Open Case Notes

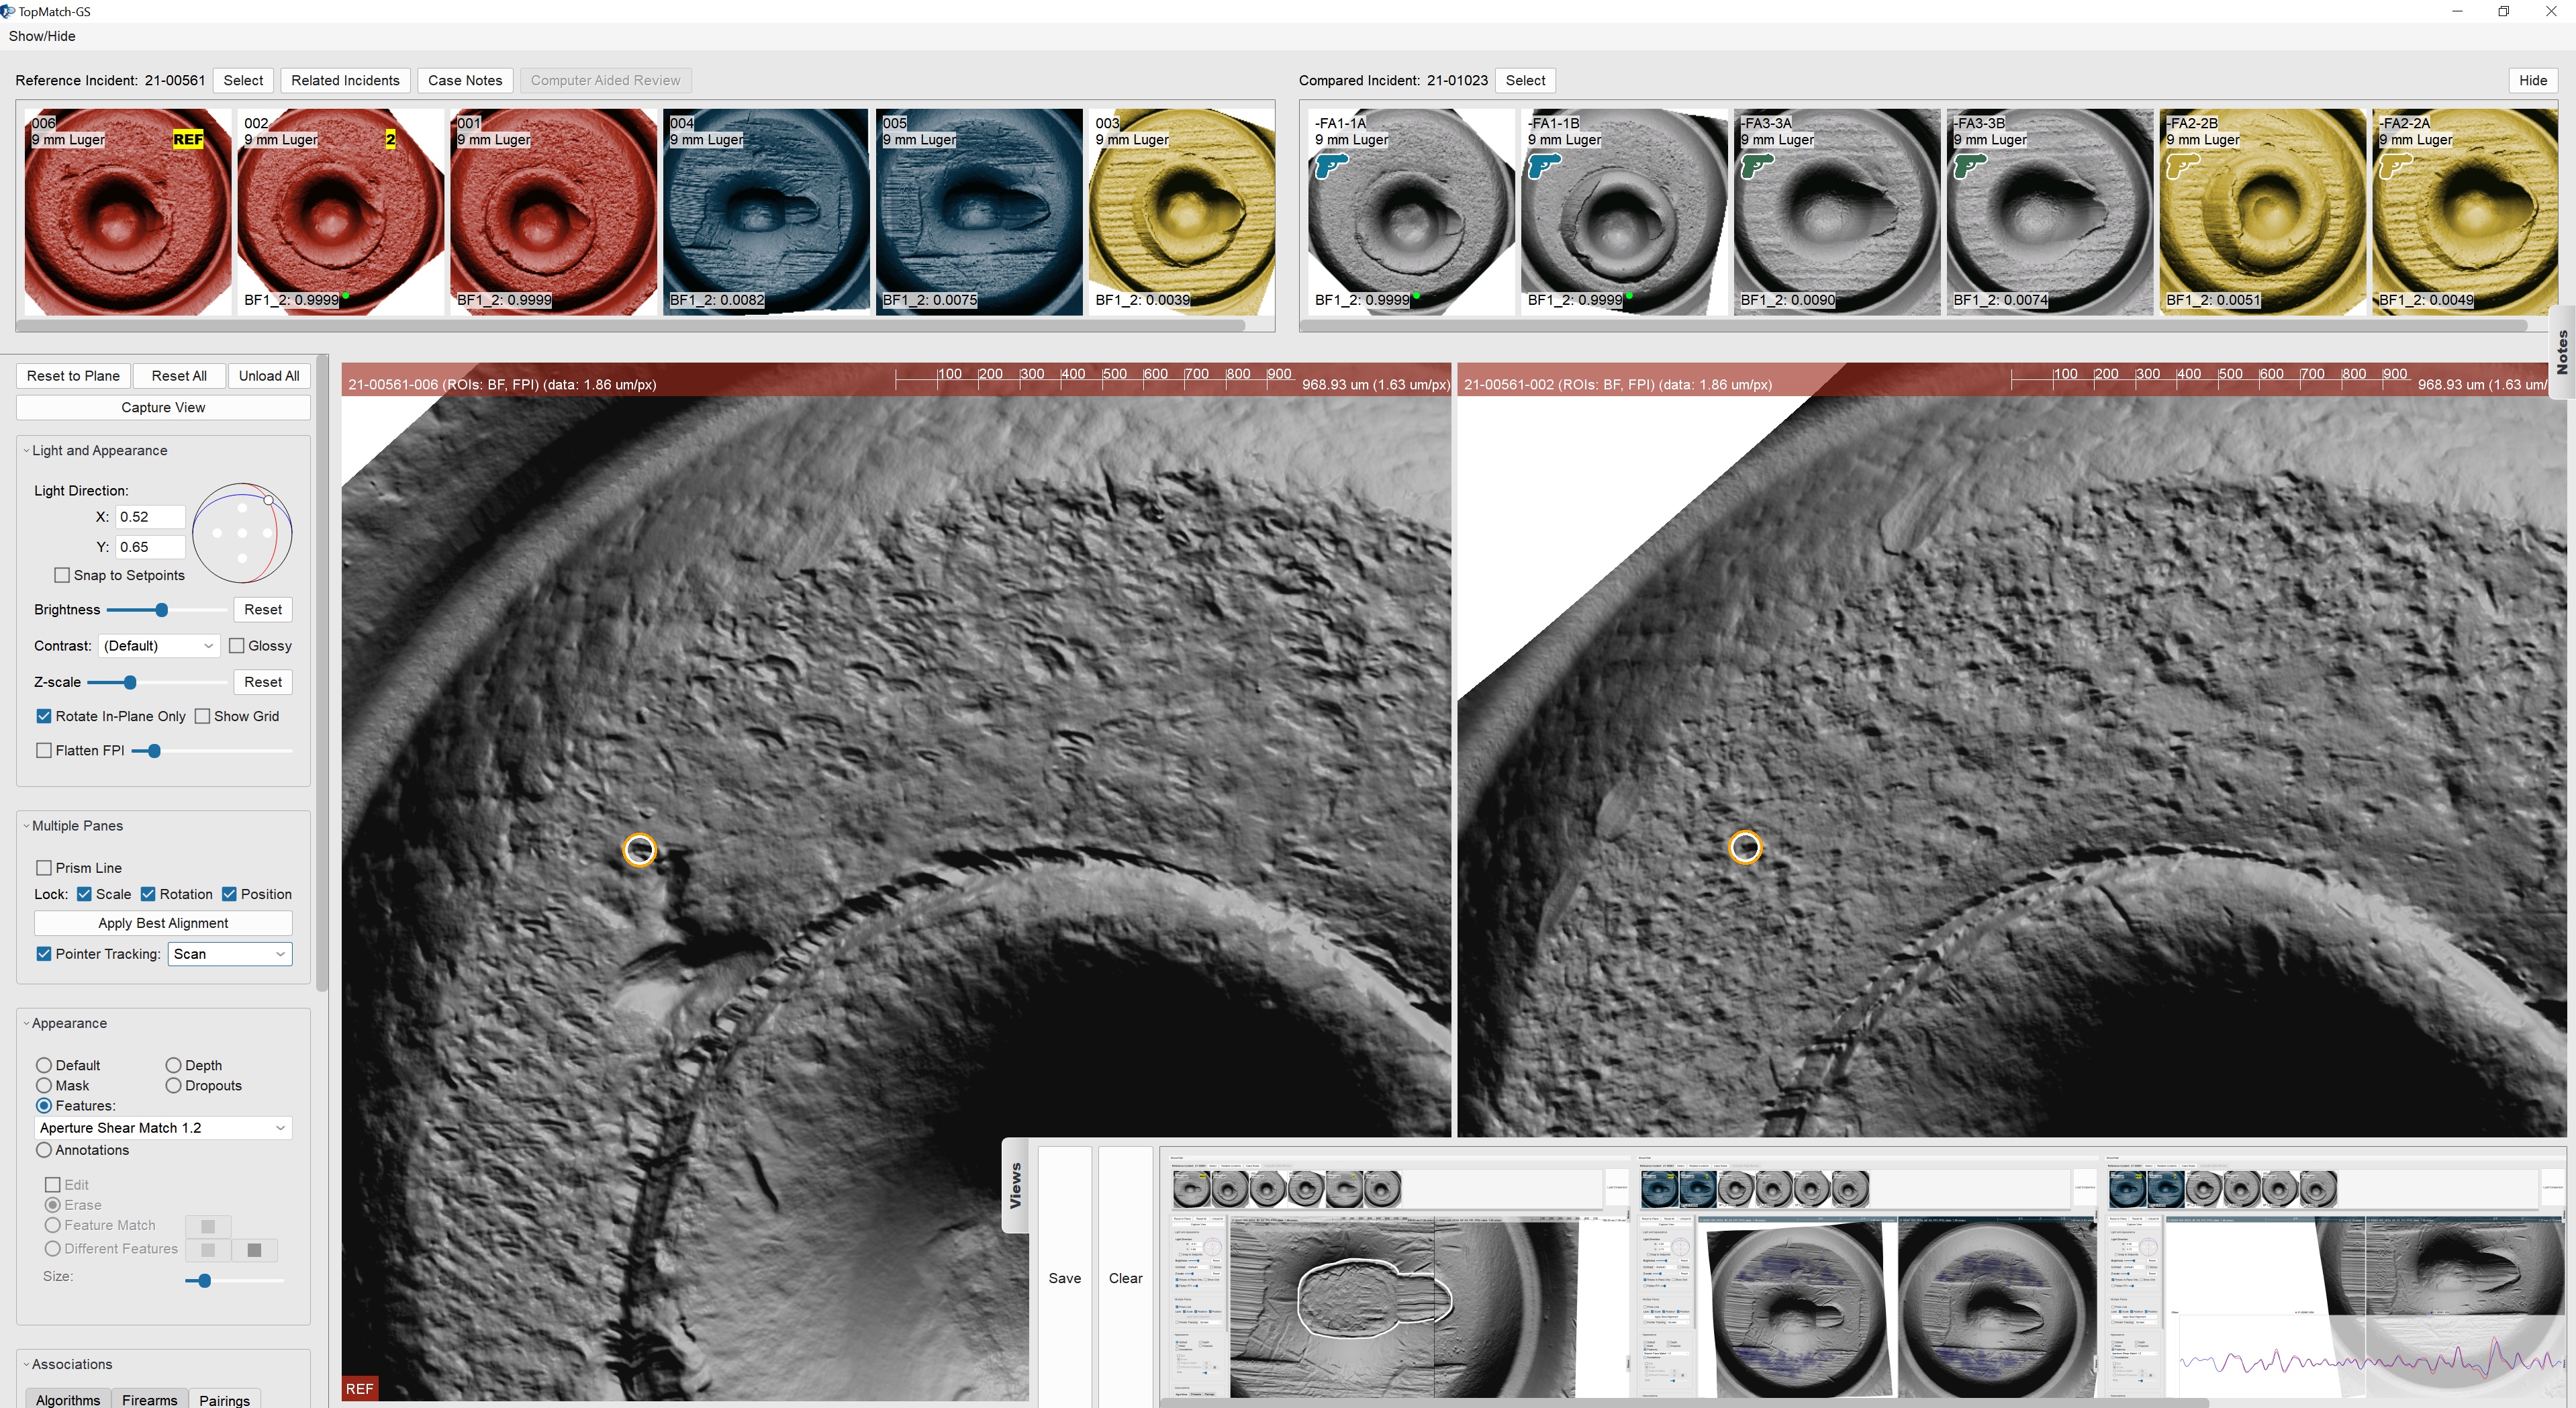pyautogui.click(x=465, y=80)
